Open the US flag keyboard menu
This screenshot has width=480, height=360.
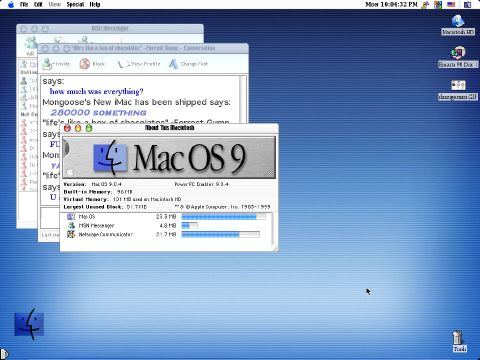(x=451, y=4)
